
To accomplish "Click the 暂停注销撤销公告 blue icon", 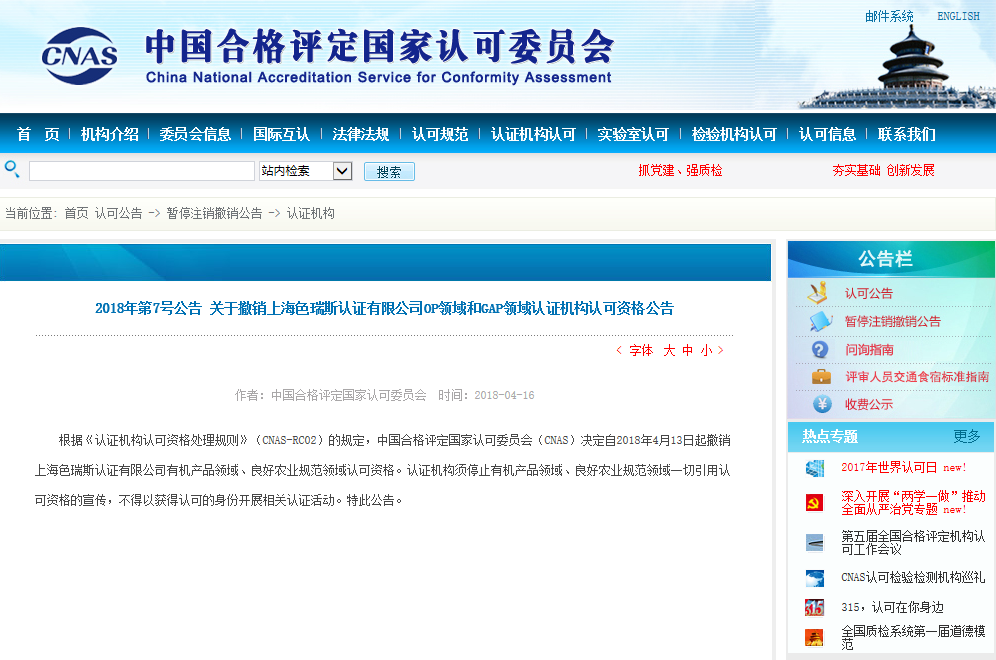I will point(820,321).
